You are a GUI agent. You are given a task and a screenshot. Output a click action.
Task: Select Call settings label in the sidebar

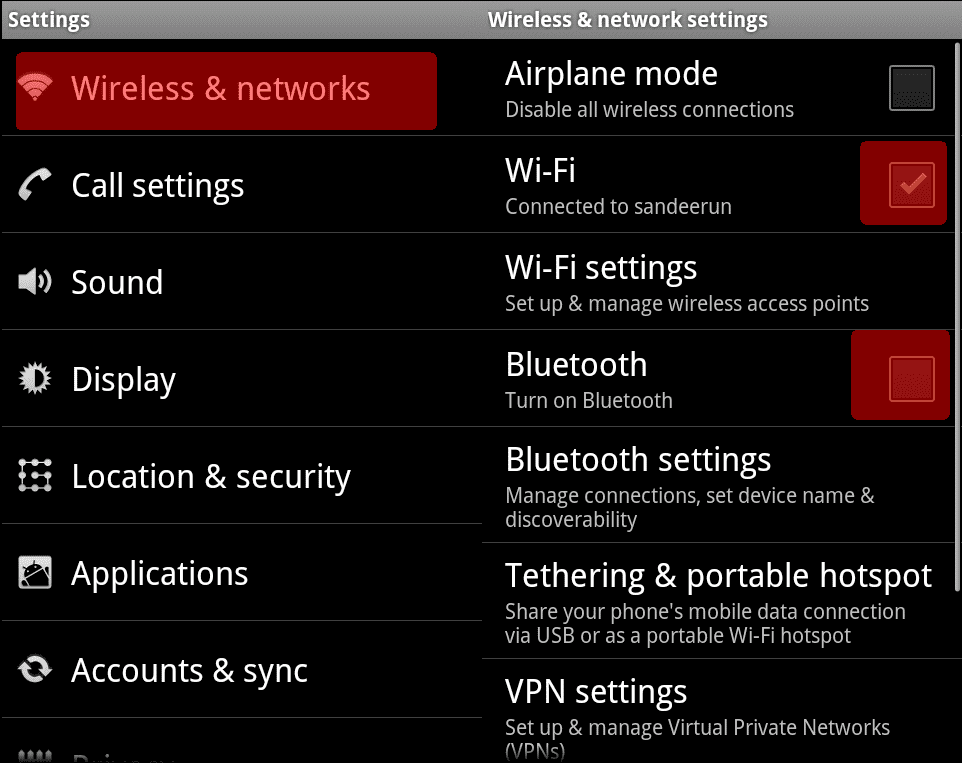(158, 186)
